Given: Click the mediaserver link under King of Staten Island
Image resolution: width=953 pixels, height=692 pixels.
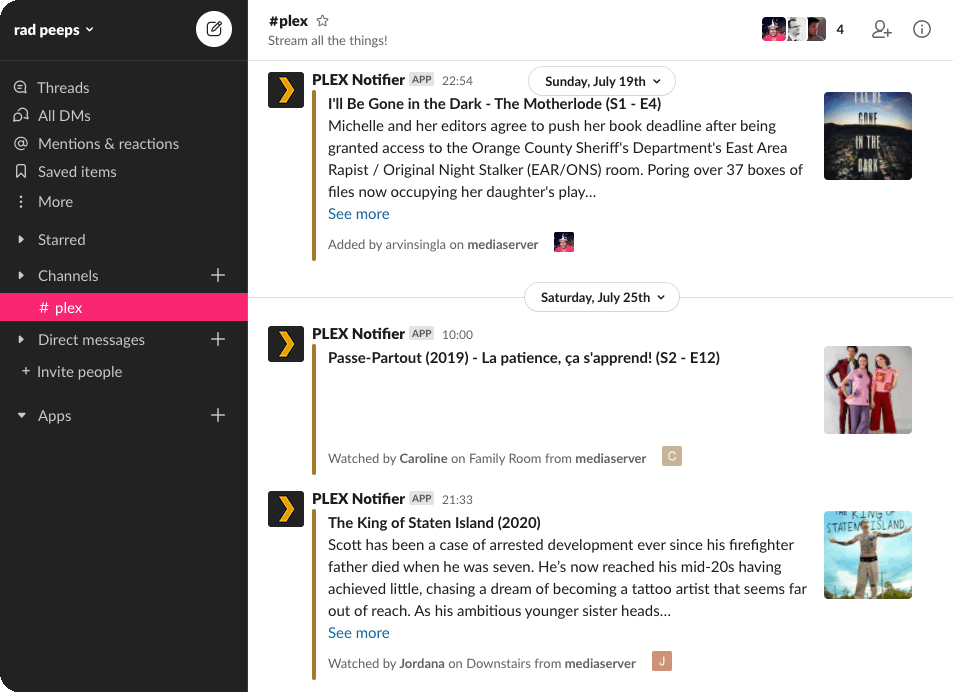Looking at the screenshot, I should pyautogui.click(x=600, y=662).
